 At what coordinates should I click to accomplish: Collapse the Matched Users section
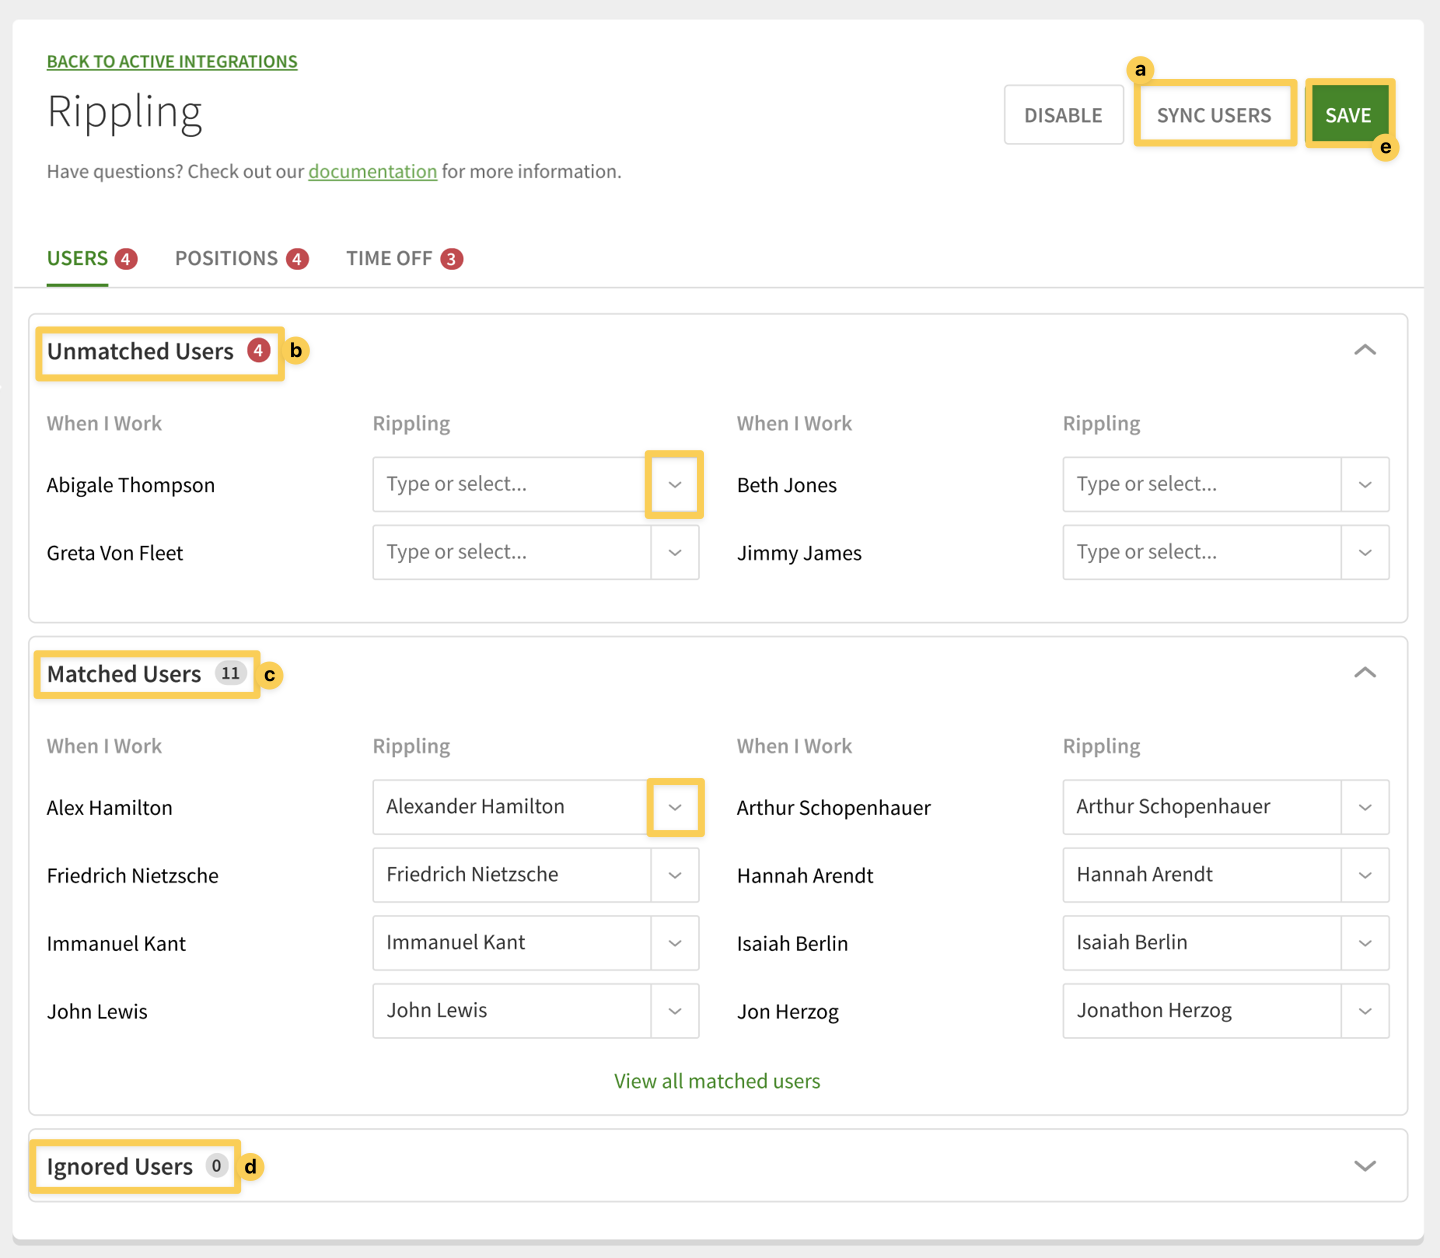click(x=1365, y=672)
